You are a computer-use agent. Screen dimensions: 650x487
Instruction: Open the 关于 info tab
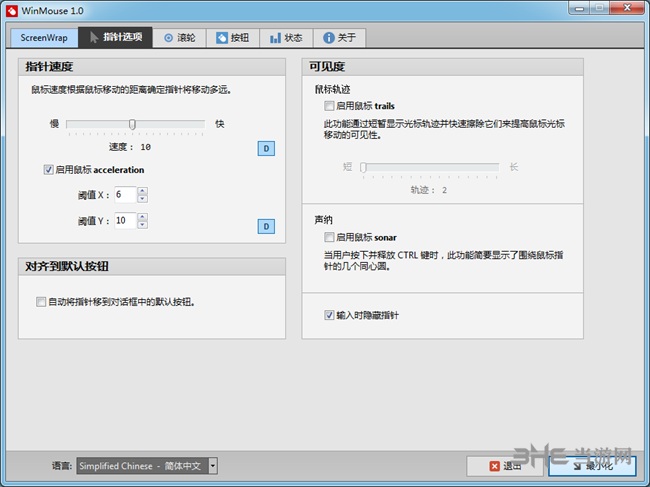click(338, 38)
